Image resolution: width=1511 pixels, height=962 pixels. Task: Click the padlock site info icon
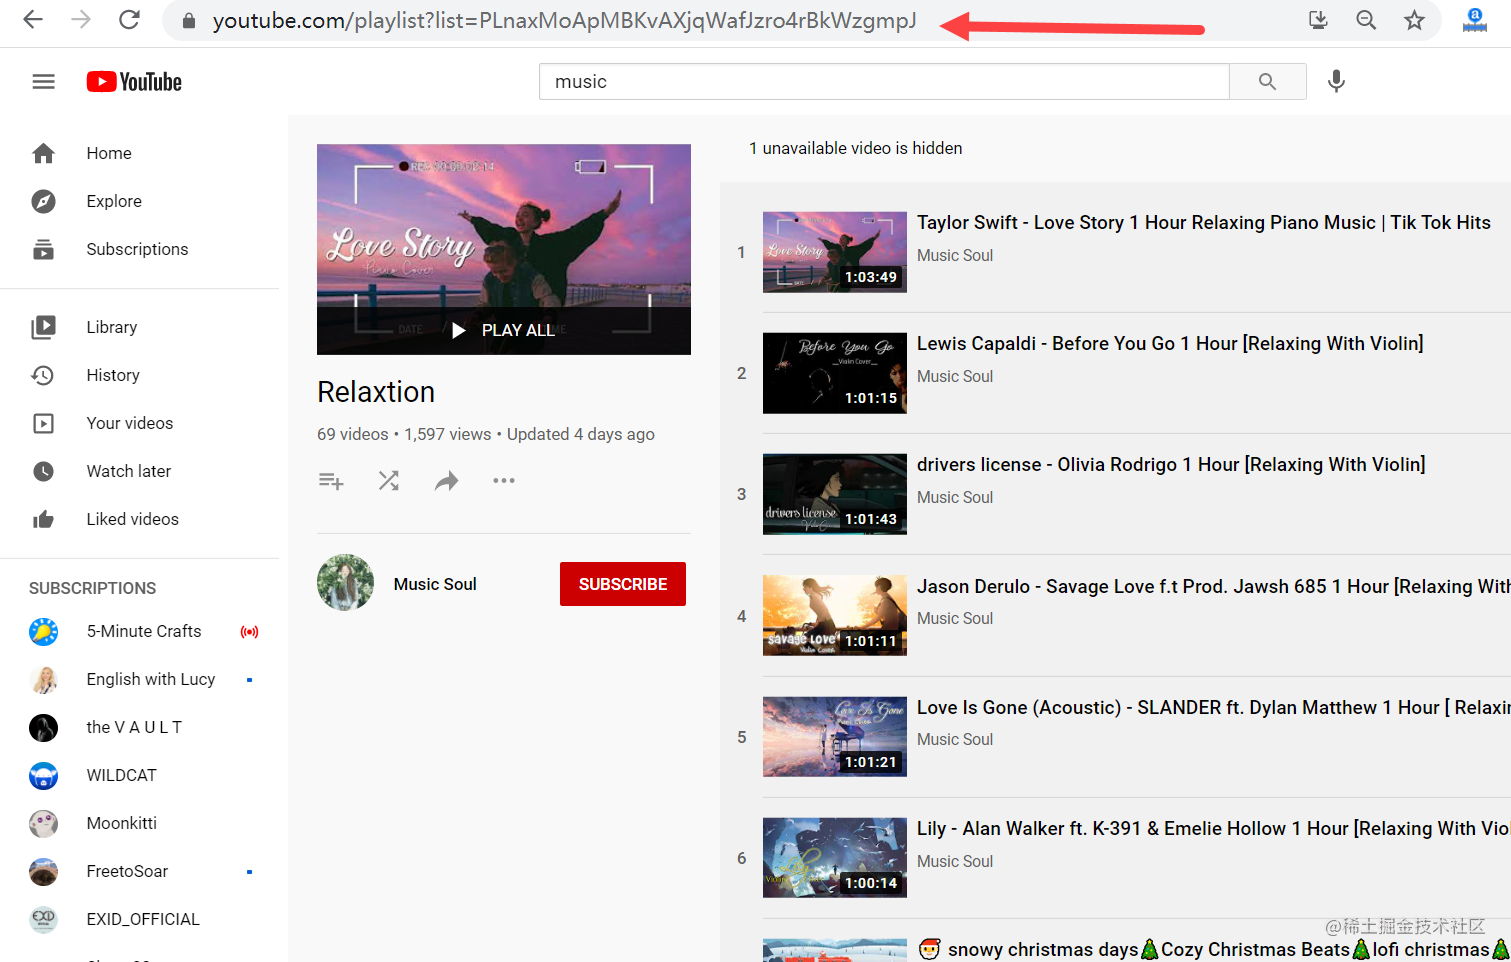189,21
